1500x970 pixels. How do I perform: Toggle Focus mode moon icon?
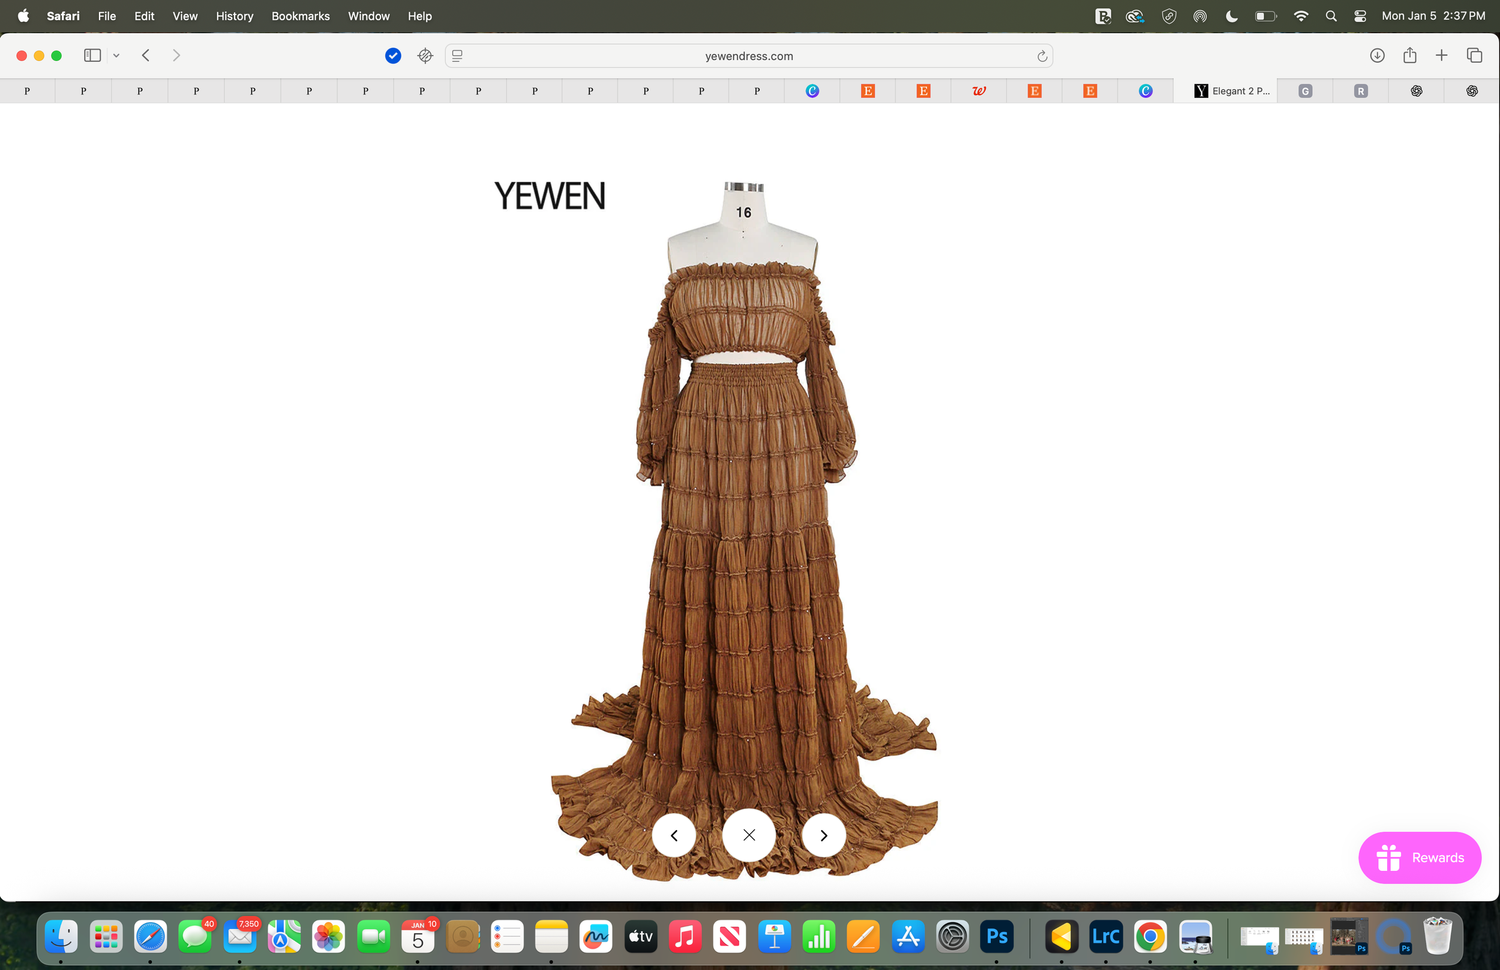click(1232, 16)
